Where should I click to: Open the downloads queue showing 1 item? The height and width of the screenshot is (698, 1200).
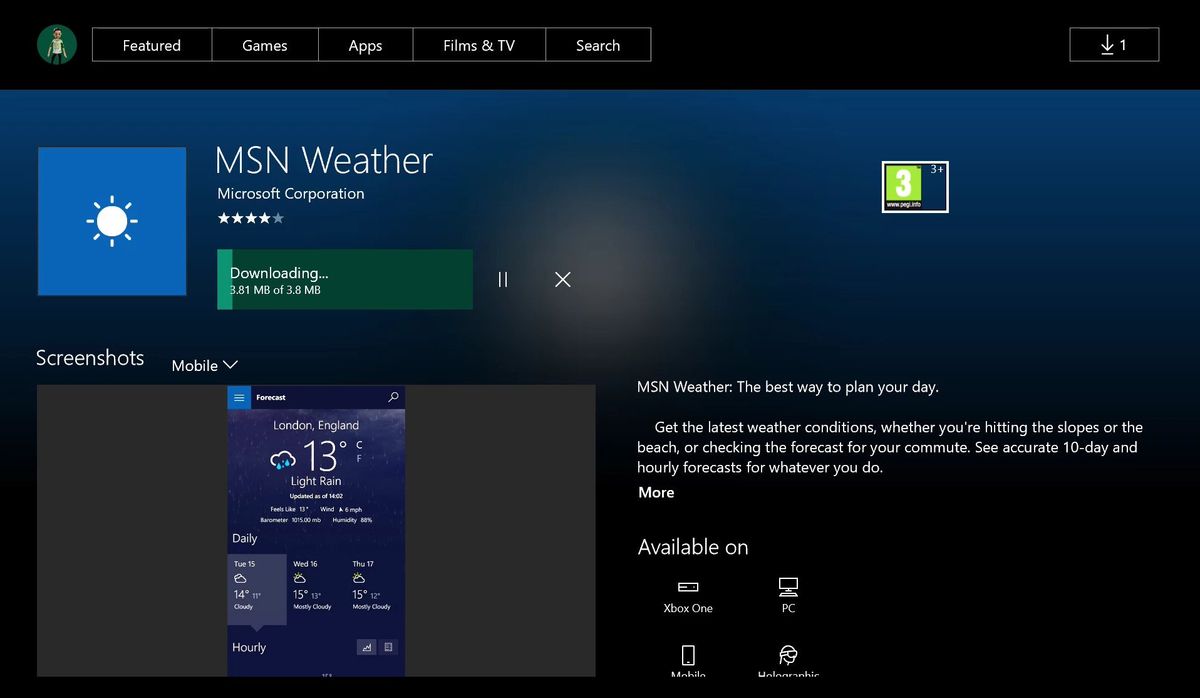(1114, 45)
